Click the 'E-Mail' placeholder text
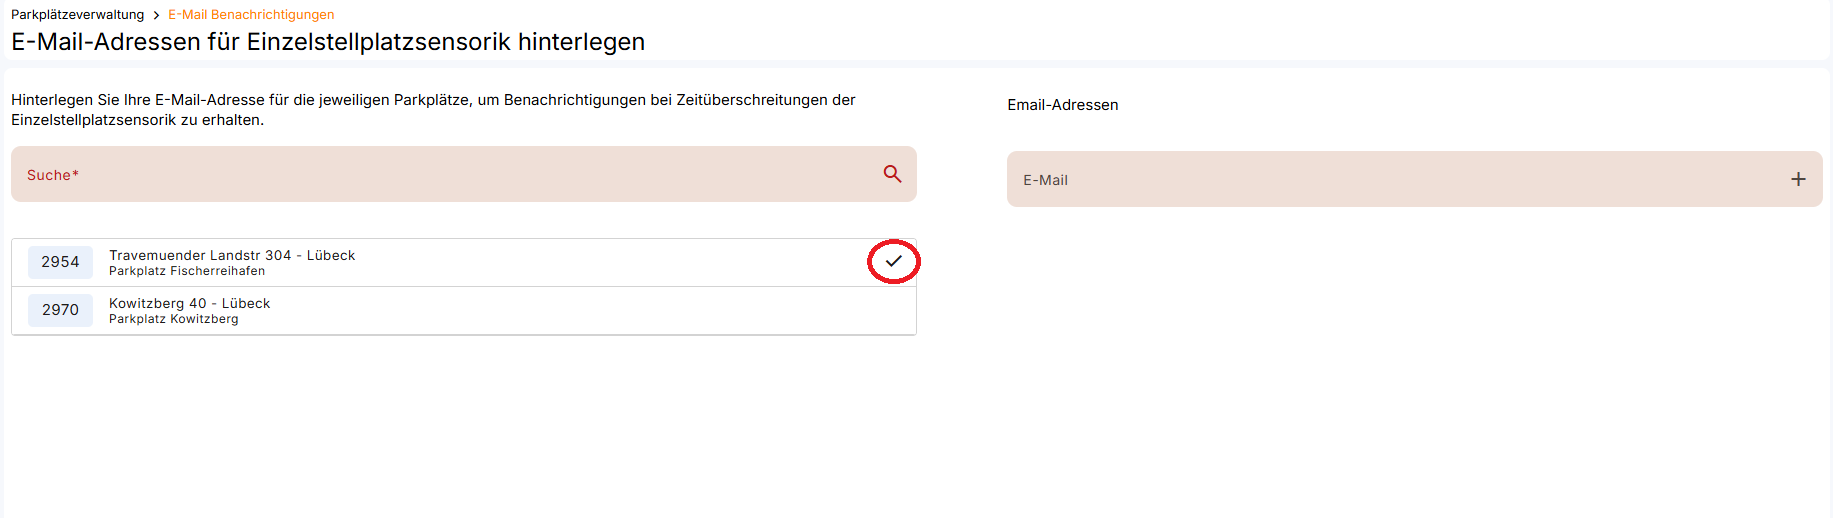This screenshot has height=518, width=1833. (1045, 180)
